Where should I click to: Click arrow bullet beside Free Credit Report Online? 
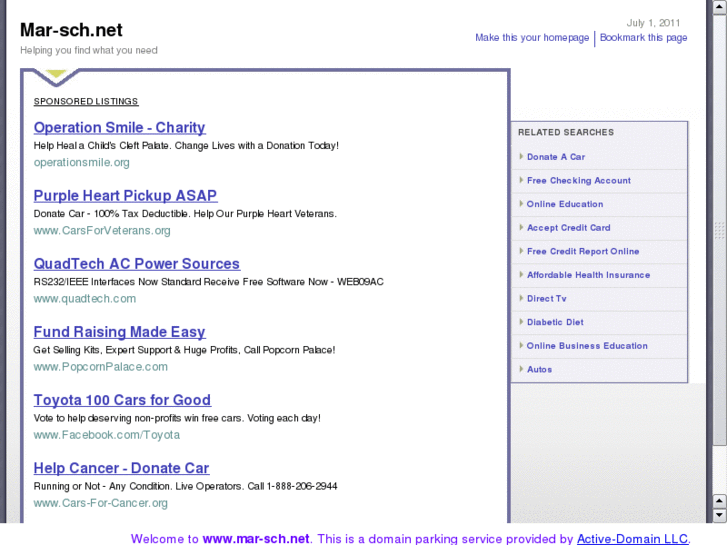tap(521, 251)
